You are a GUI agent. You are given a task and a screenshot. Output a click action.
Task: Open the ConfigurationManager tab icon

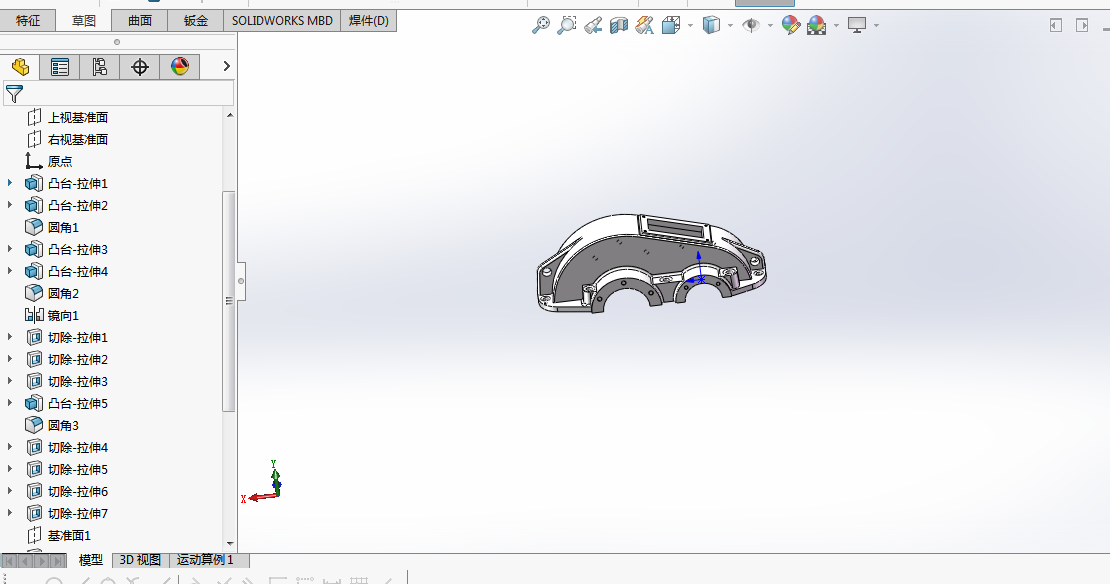pos(99,67)
